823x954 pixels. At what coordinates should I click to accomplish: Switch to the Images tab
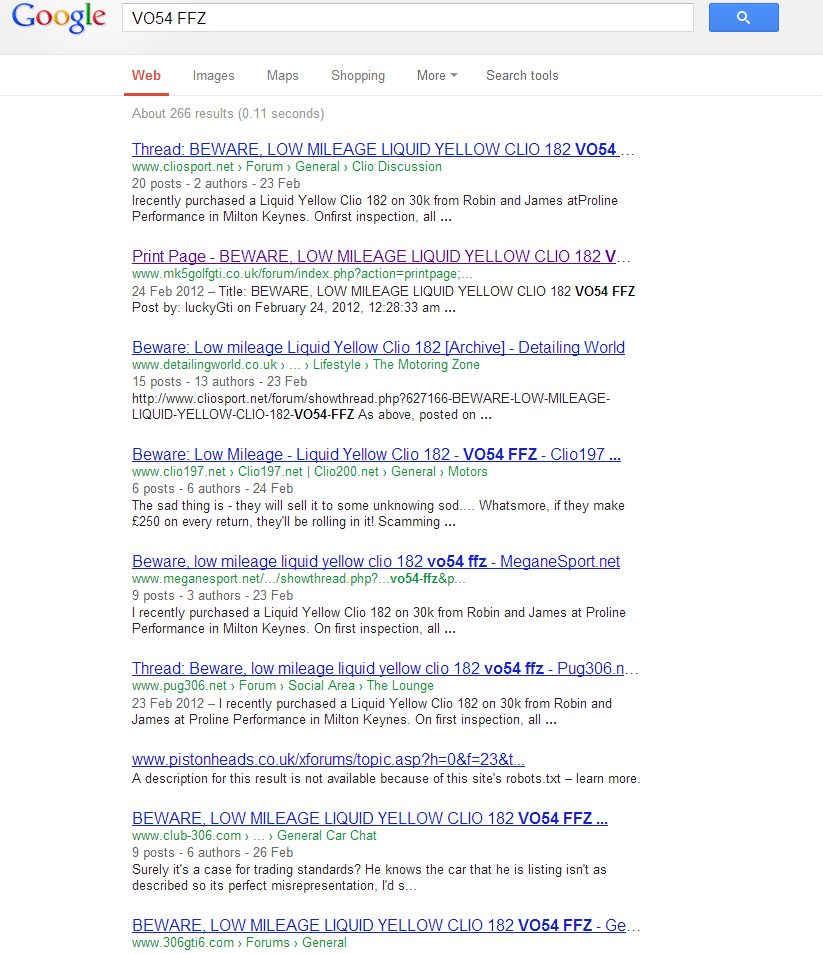pyautogui.click(x=213, y=76)
